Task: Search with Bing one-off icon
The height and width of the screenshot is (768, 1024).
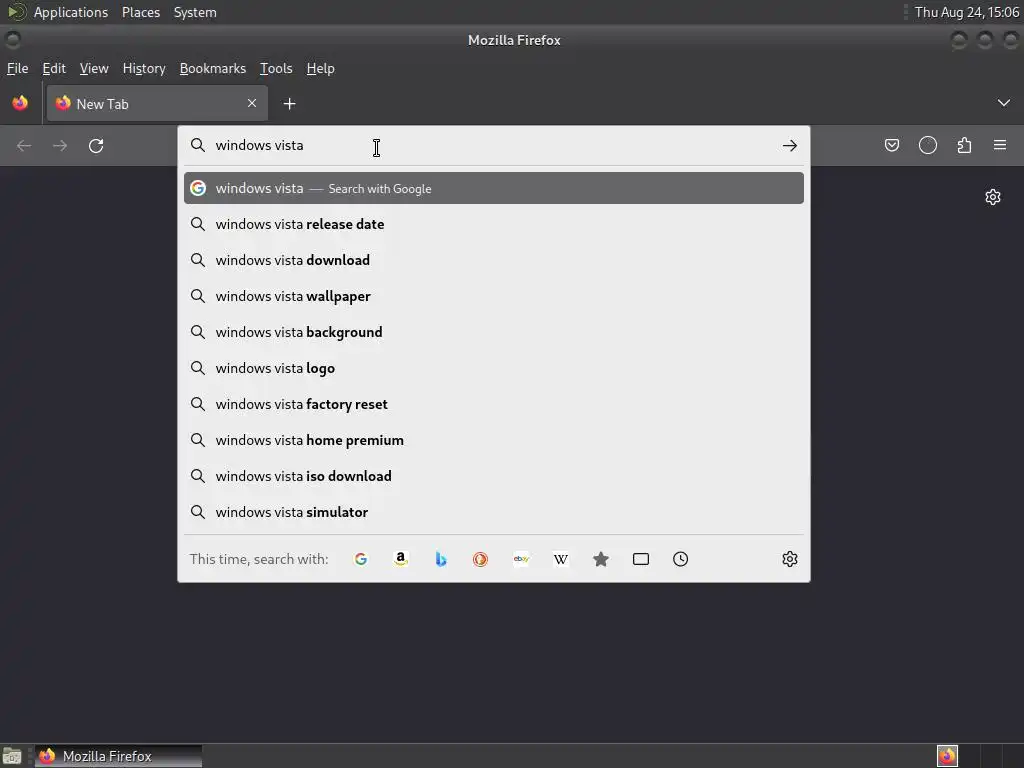Action: (441, 559)
